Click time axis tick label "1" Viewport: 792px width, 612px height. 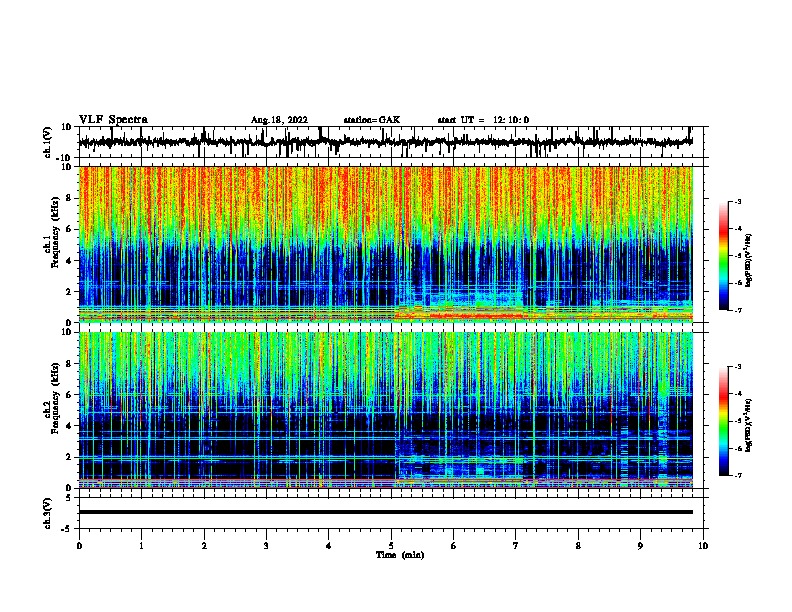pos(141,545)
